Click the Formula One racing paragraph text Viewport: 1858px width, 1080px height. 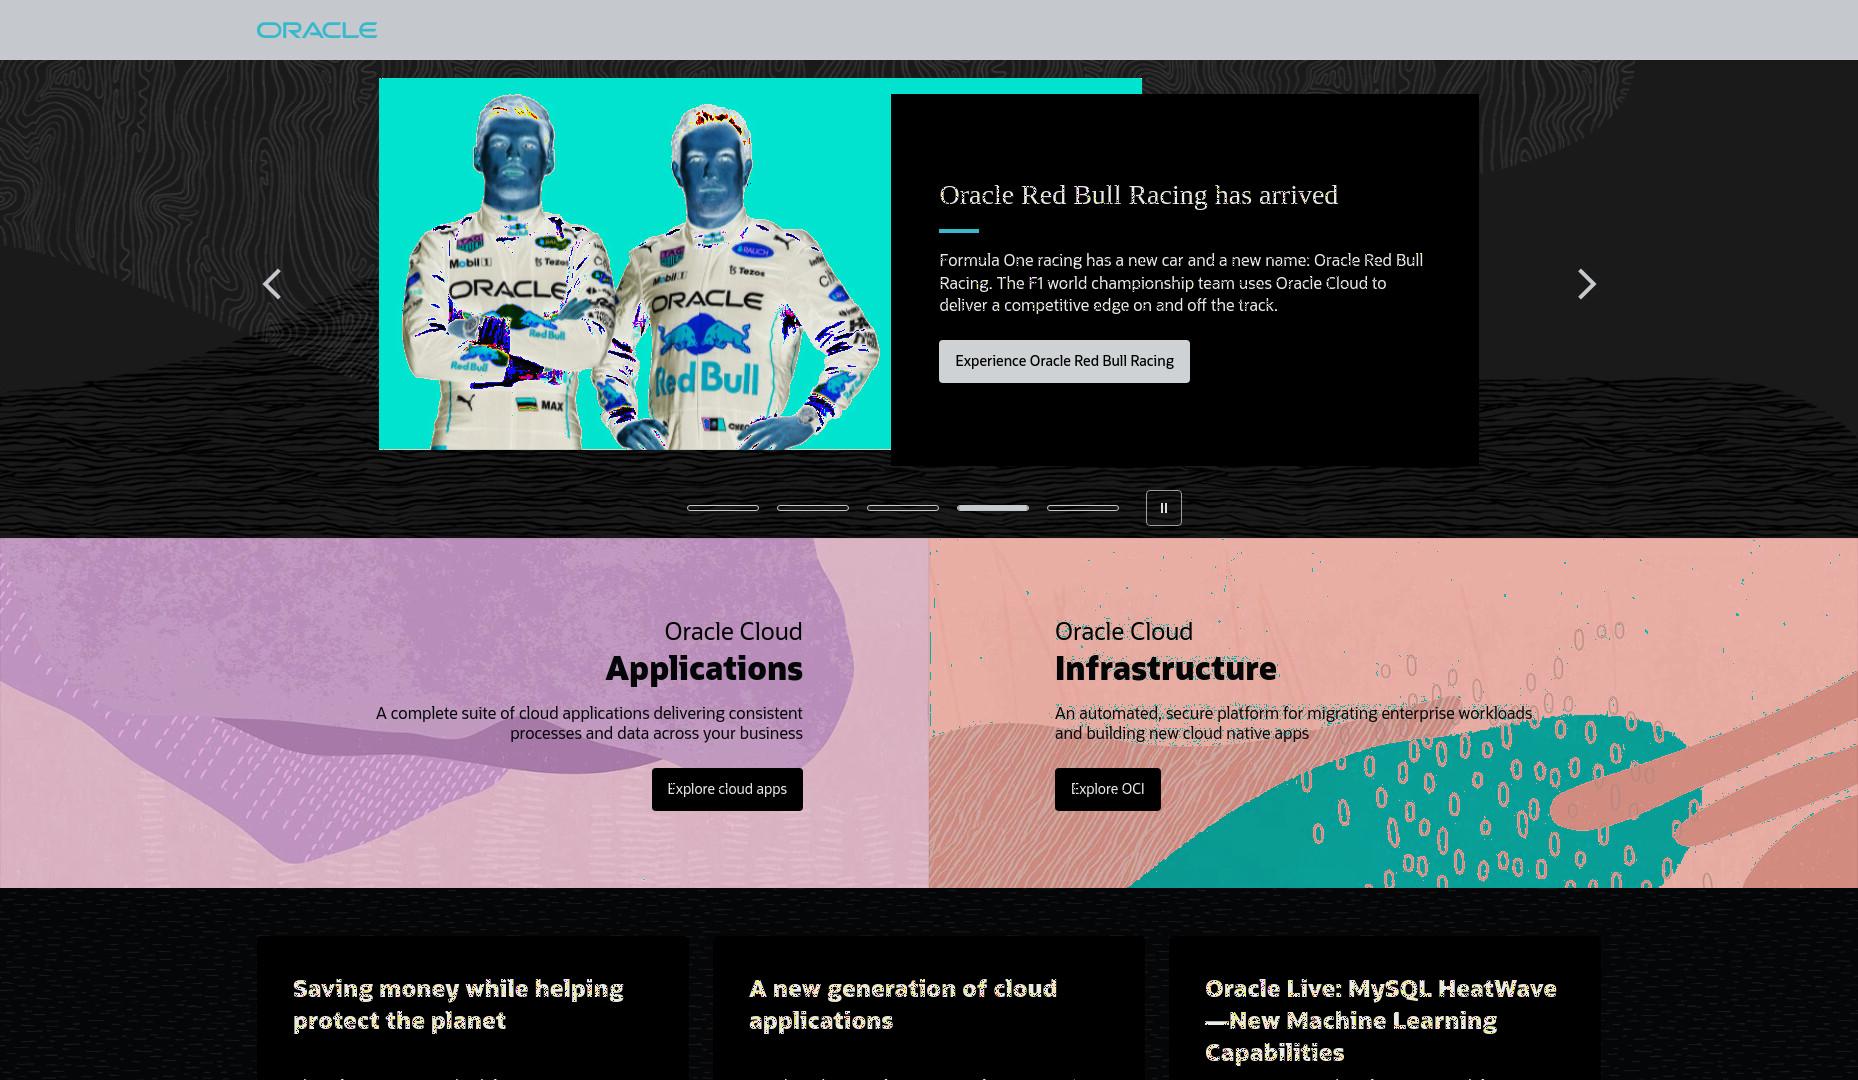pyautogui.click(x=1181, y=283)
